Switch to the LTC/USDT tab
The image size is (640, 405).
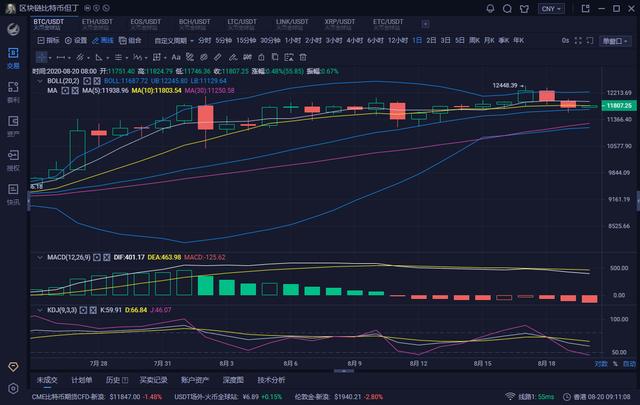(x=242, y=24)
